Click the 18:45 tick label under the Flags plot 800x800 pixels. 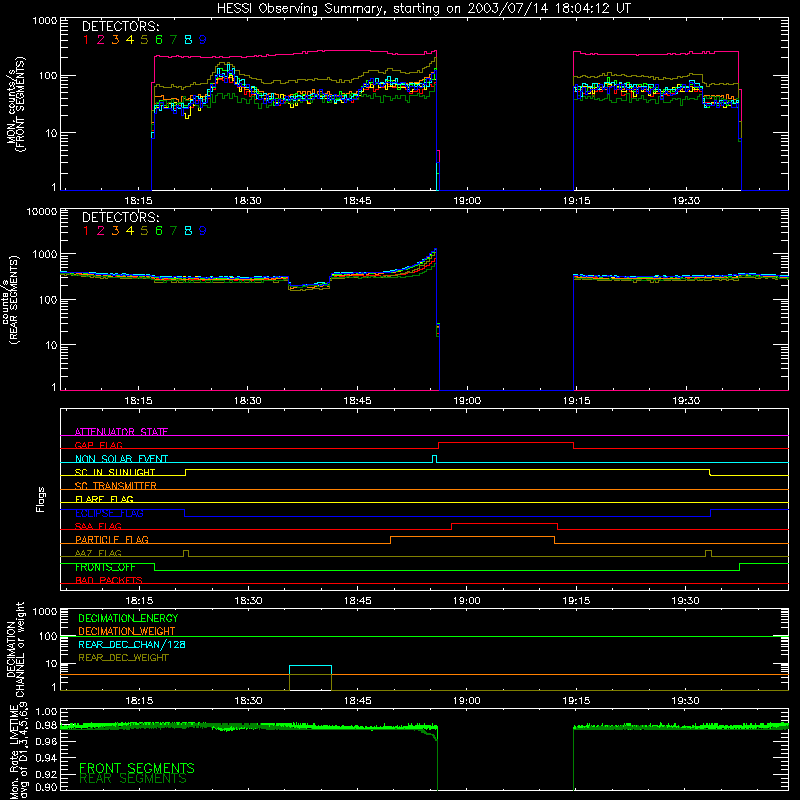[358, 601]
